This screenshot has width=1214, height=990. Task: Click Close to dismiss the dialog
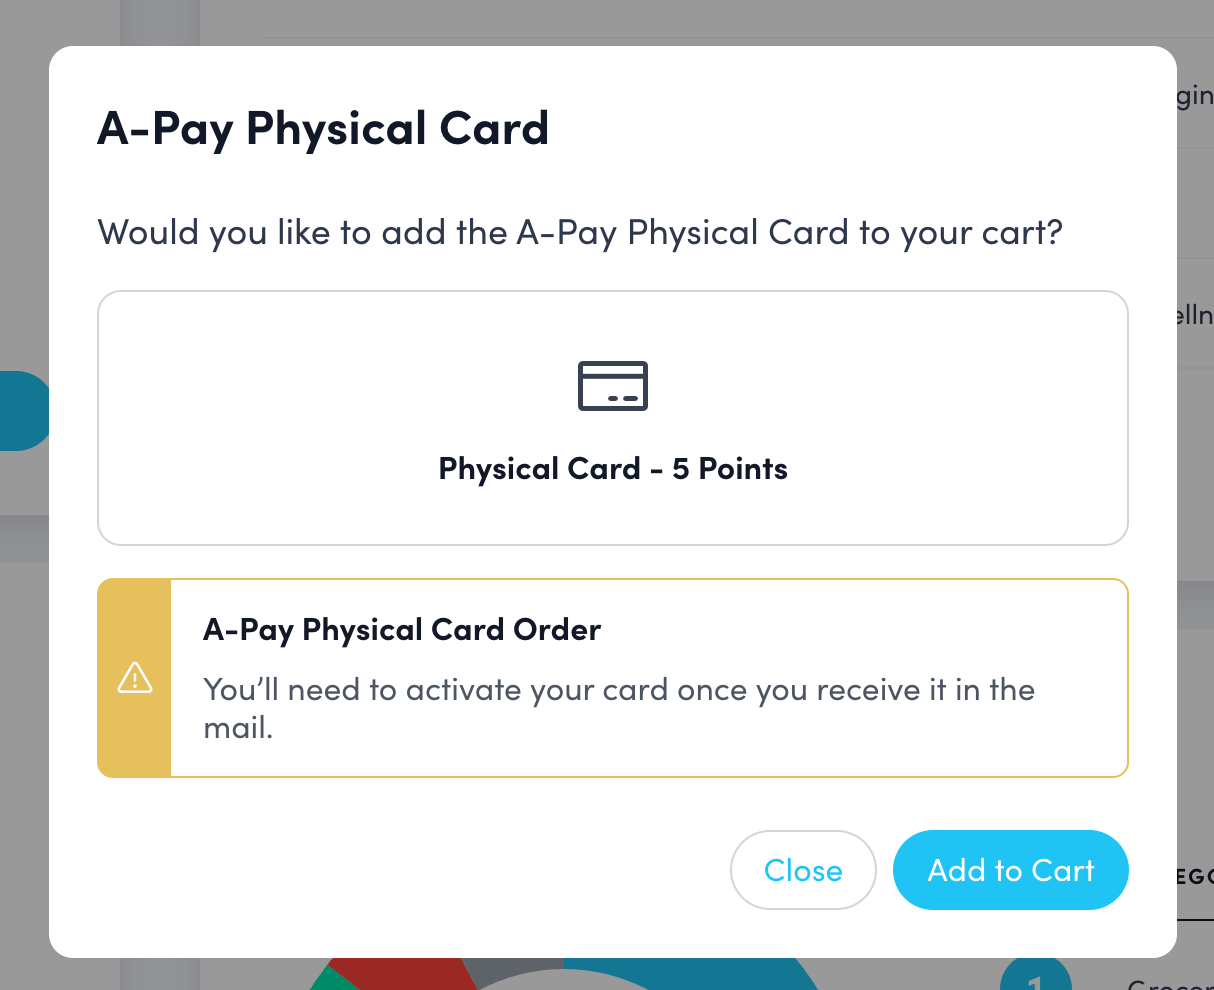click(803, 870)
